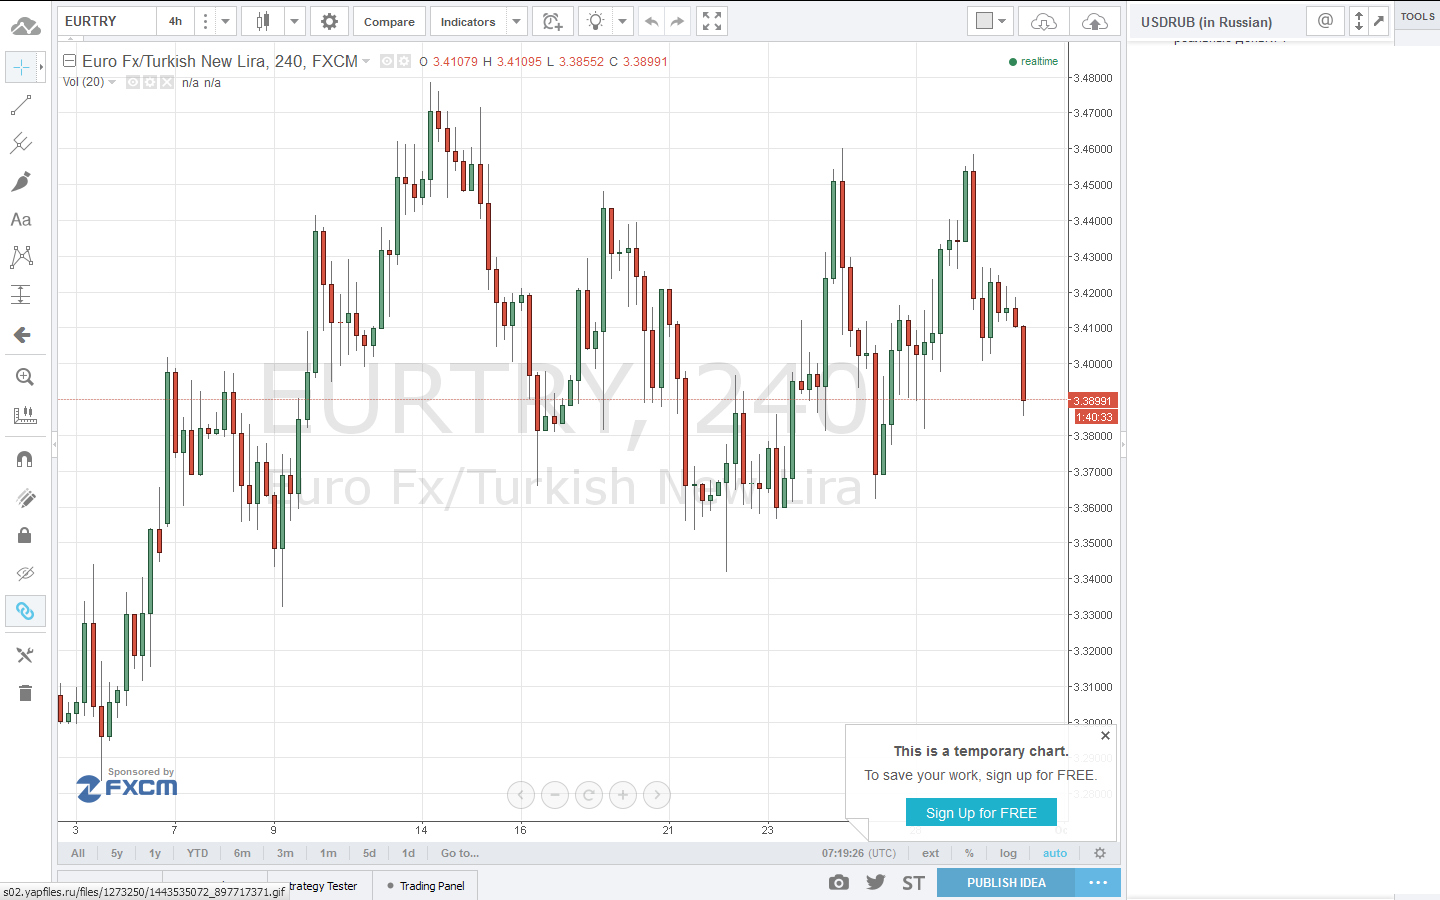This screenshot has width=1440, height=900.
Task: Click the Compare button
Action: (389, 21)
